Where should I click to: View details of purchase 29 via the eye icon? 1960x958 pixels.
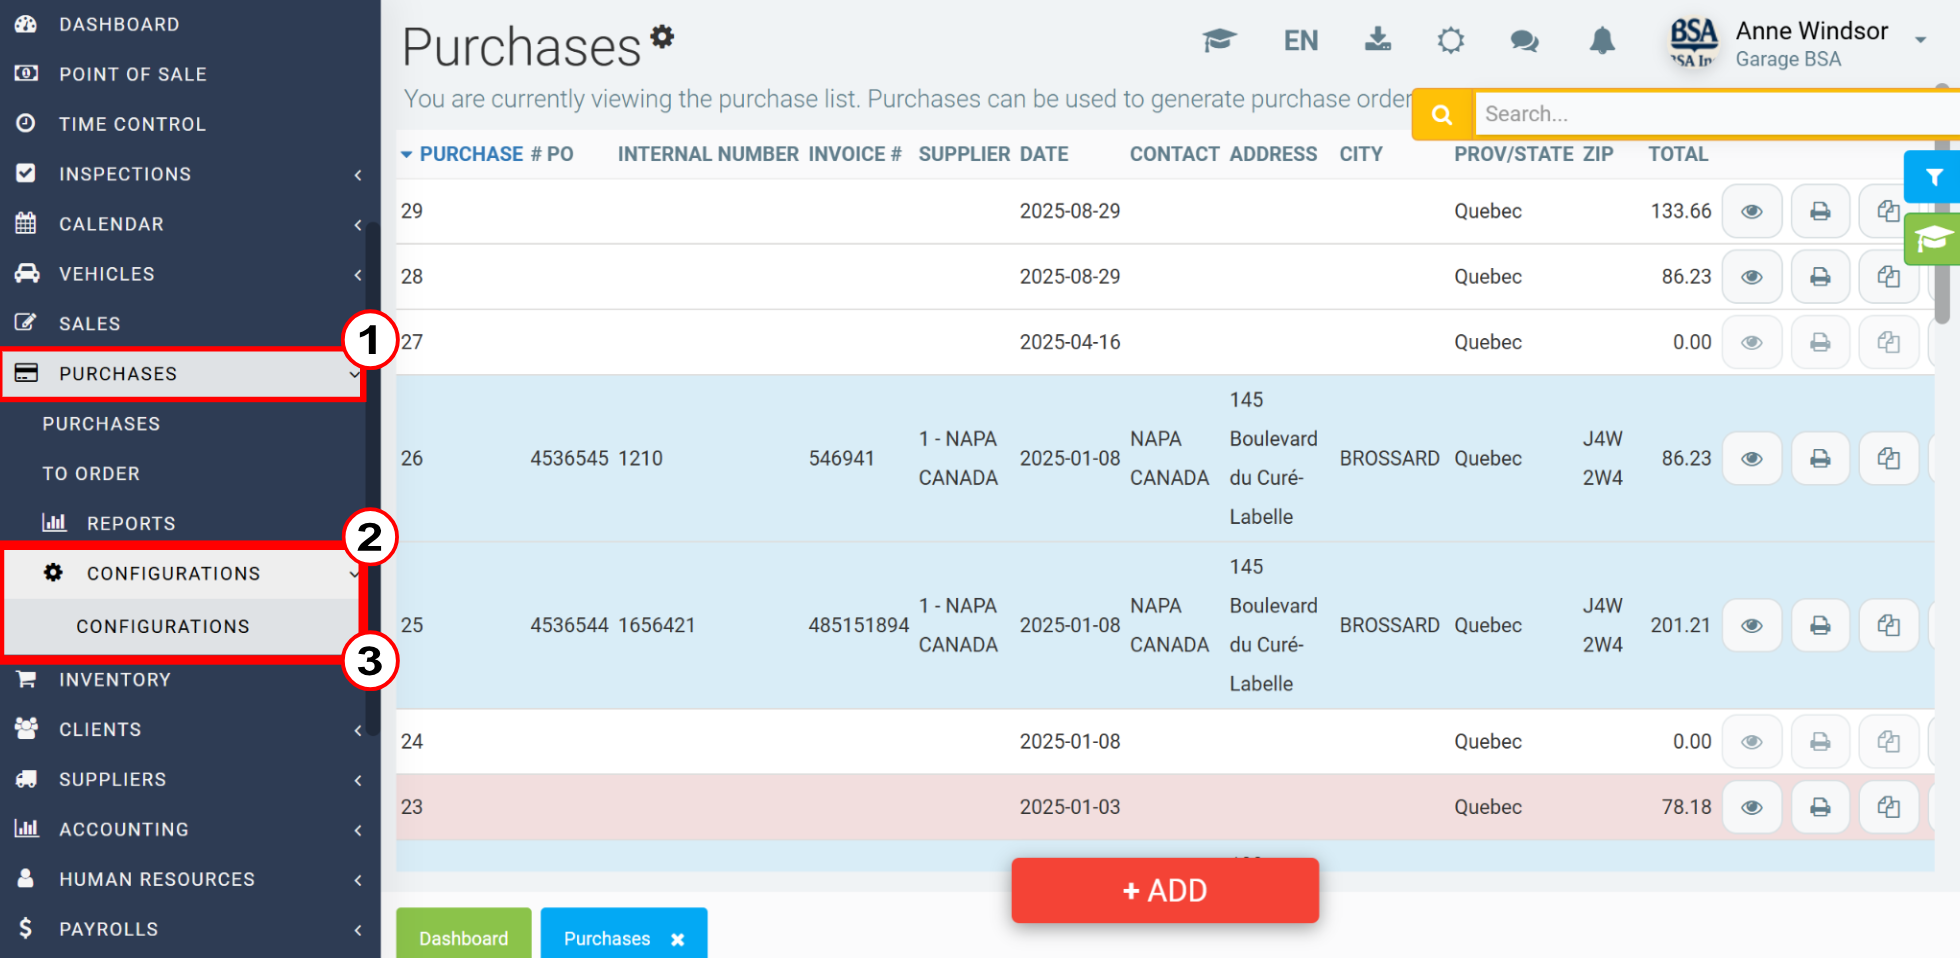point(1752,211)
